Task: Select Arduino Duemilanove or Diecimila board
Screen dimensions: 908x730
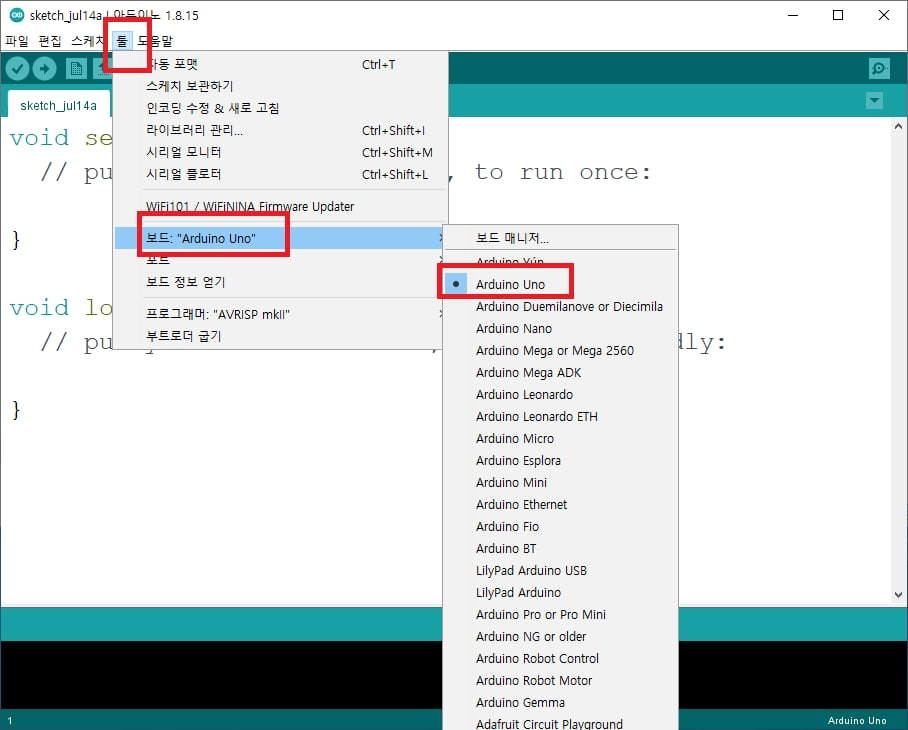Action: [561, 306]
